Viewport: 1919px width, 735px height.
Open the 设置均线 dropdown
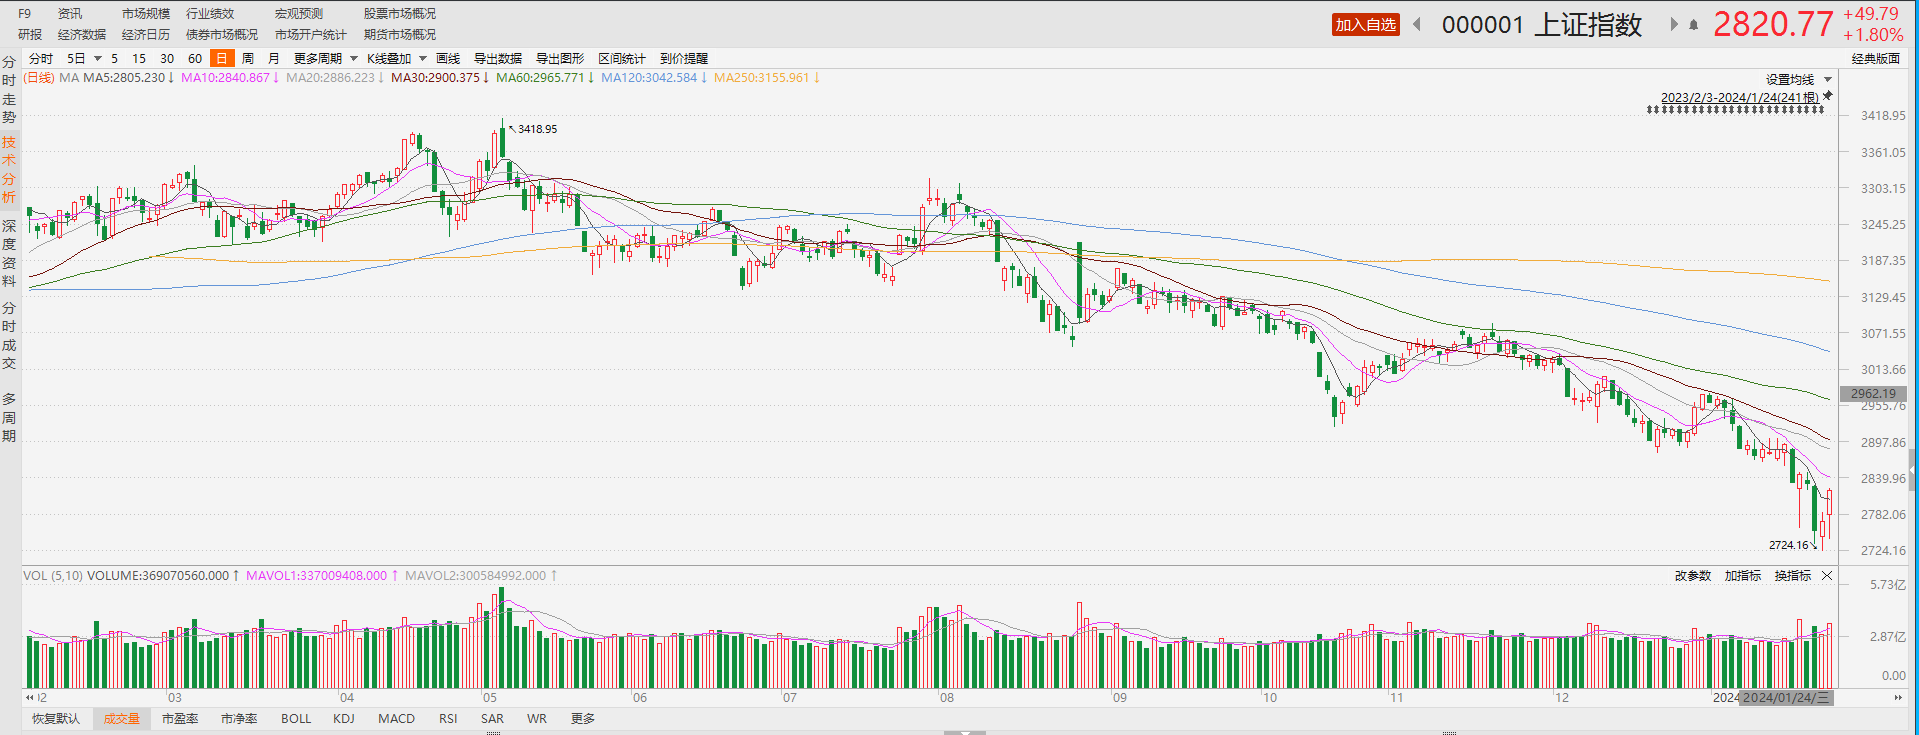[x=1798, y=80]
